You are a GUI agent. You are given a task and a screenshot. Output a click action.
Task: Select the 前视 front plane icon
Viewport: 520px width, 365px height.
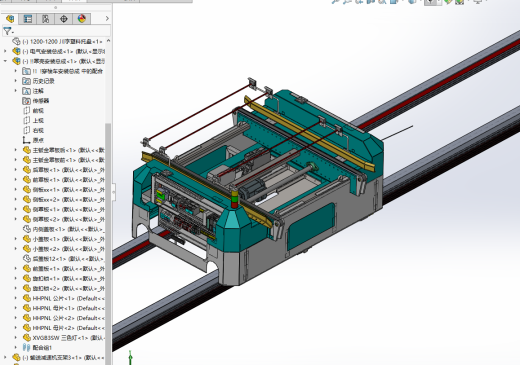coord(26,111)
